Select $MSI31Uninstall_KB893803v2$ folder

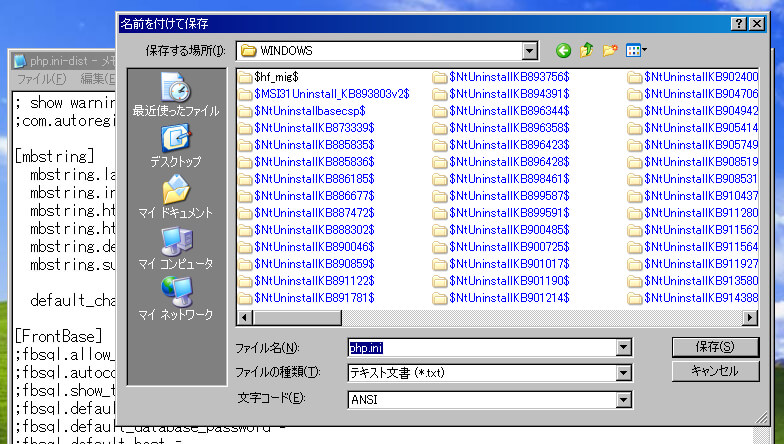[324, 94]
